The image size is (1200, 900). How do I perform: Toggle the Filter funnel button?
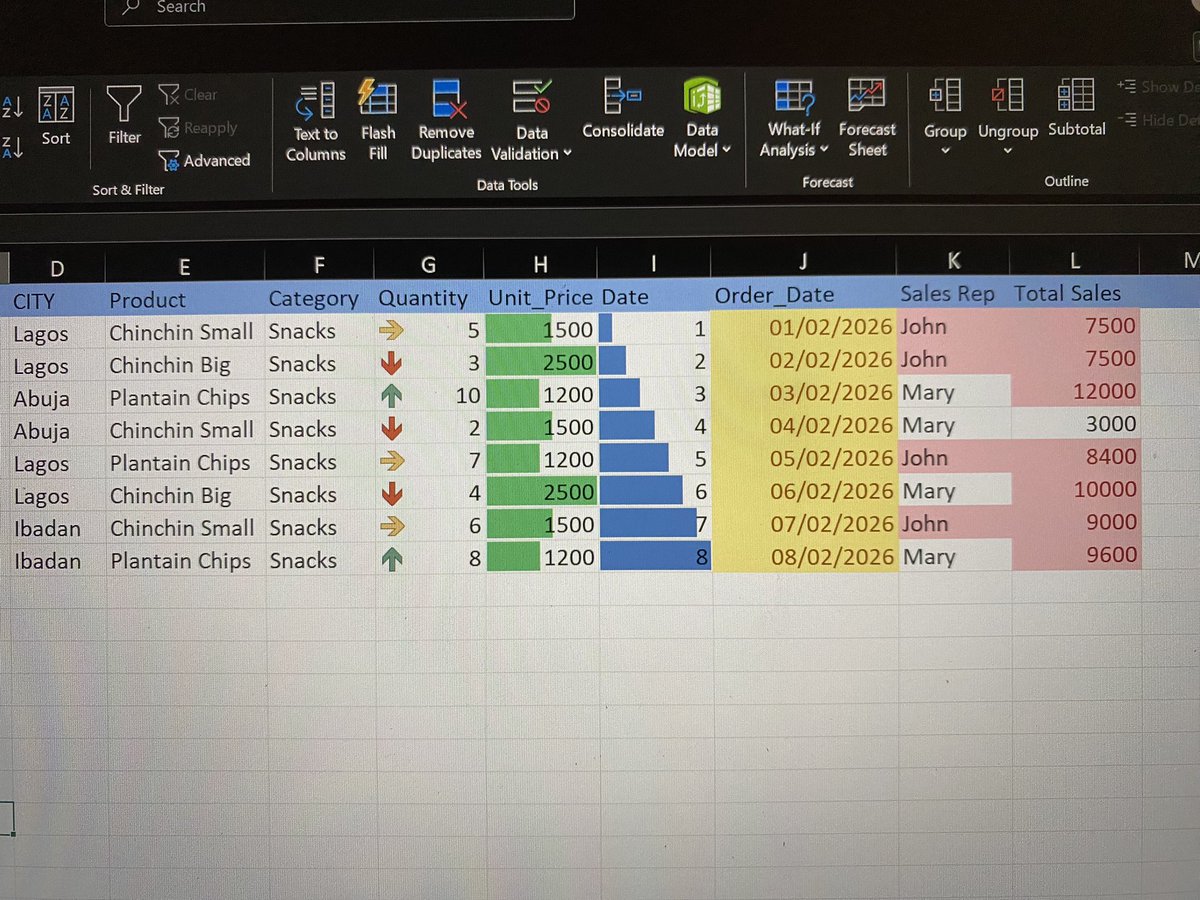(x=124, y=116)
